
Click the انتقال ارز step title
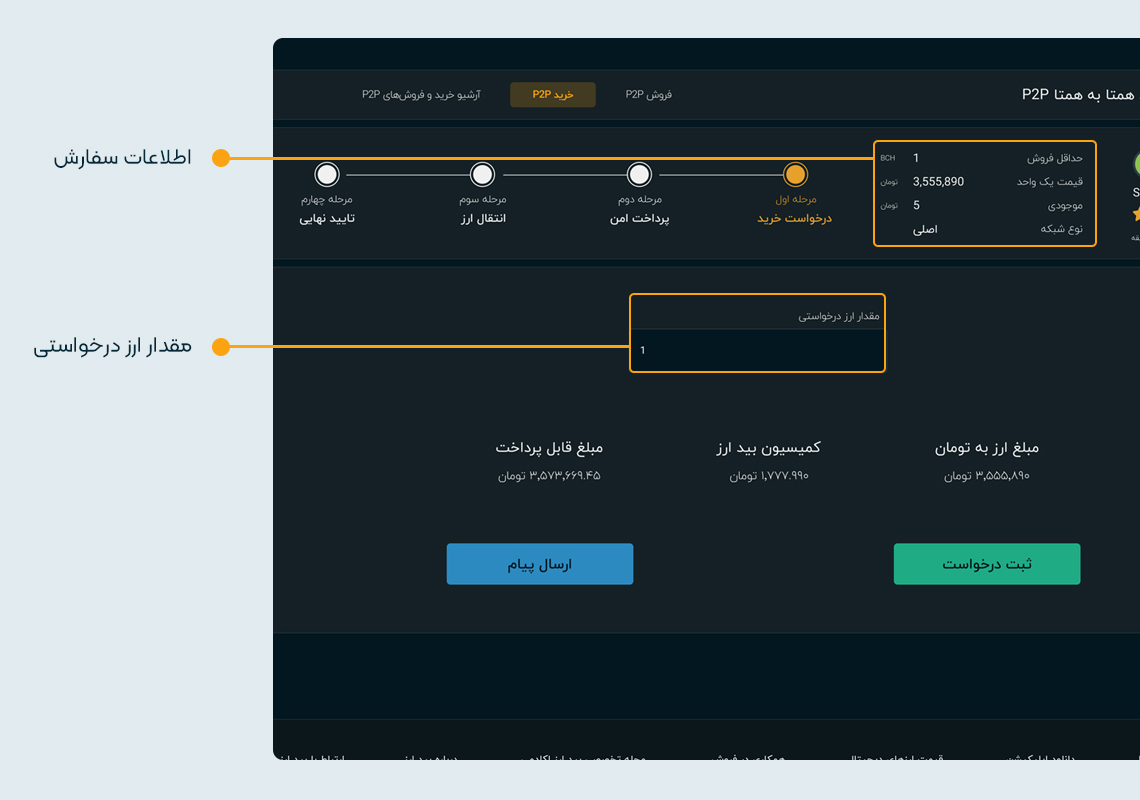(483, 218)
